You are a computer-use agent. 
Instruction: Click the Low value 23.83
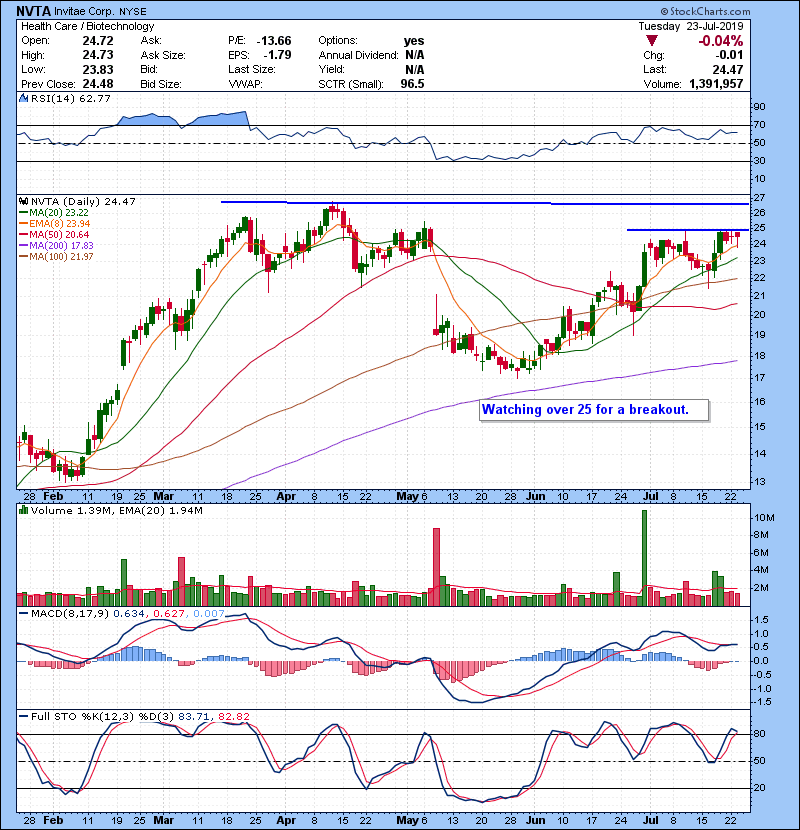point(98,69)
